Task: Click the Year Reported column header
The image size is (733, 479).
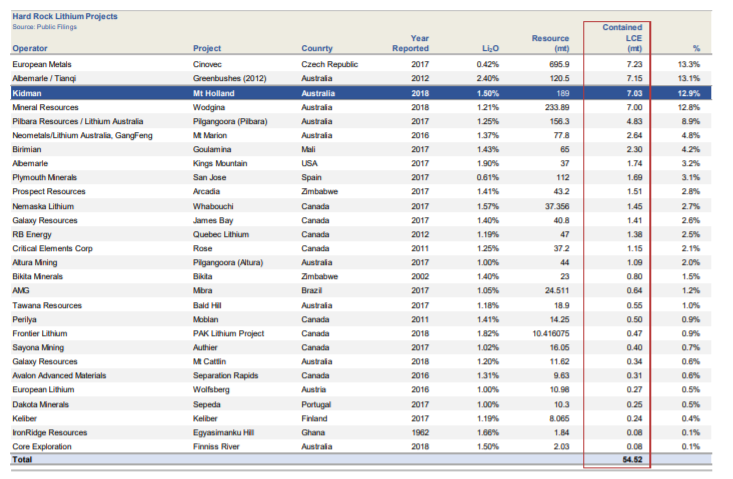Action: pos(410,43)
